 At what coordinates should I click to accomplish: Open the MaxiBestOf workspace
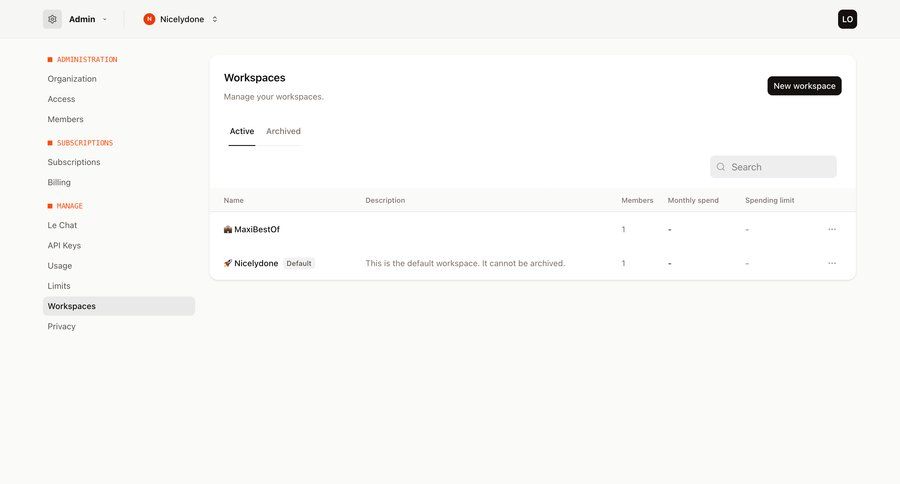point(257,229)
